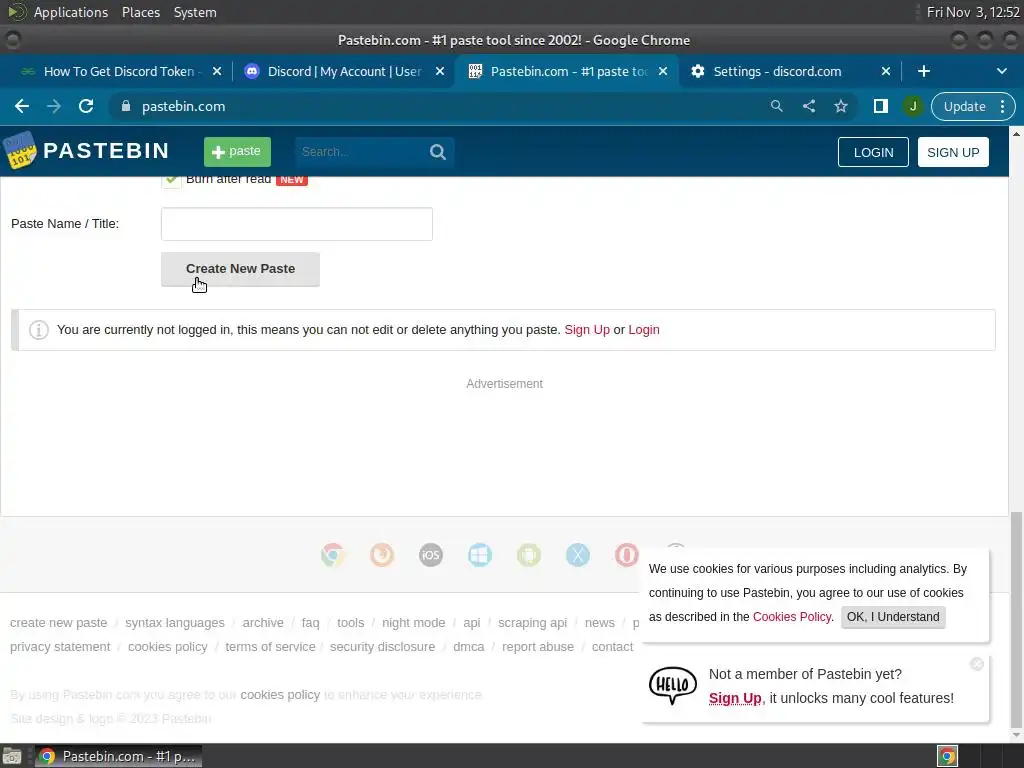1024x768 pixels.
Task: Click the iOS app footer icon
Action: click(x=431, y=555)
